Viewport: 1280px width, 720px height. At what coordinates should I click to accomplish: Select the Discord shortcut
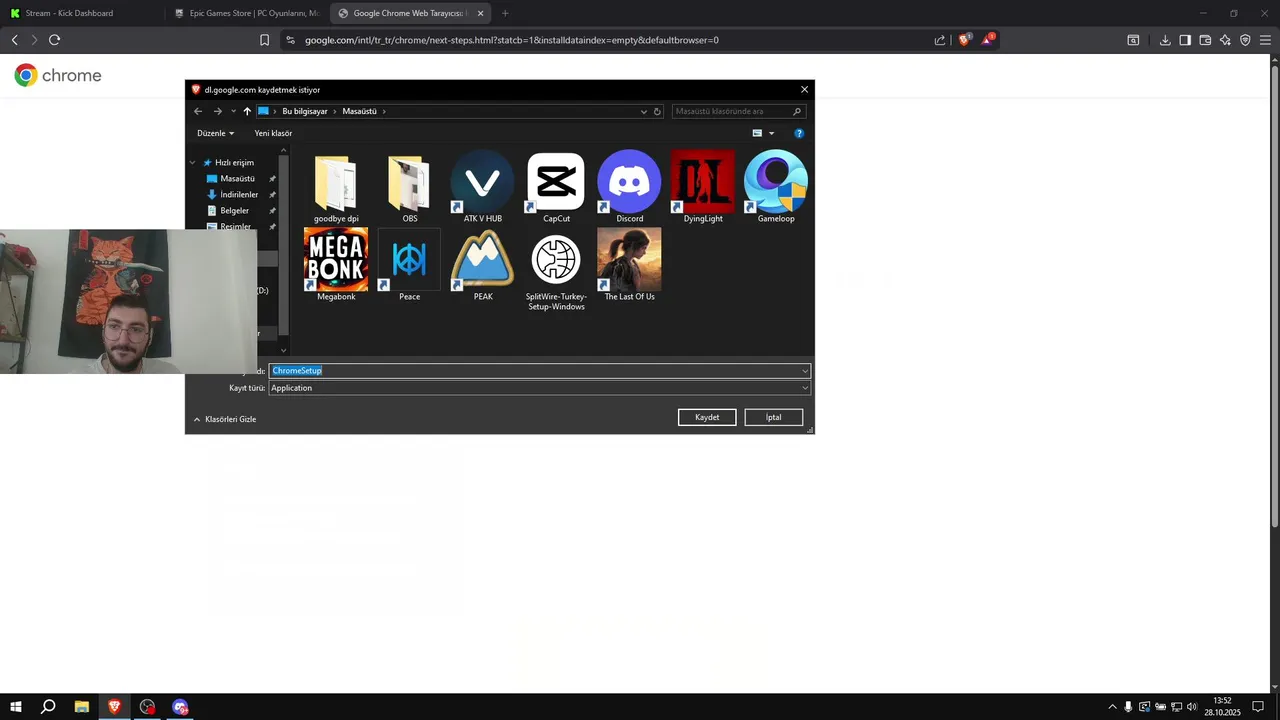pos(629,188)
